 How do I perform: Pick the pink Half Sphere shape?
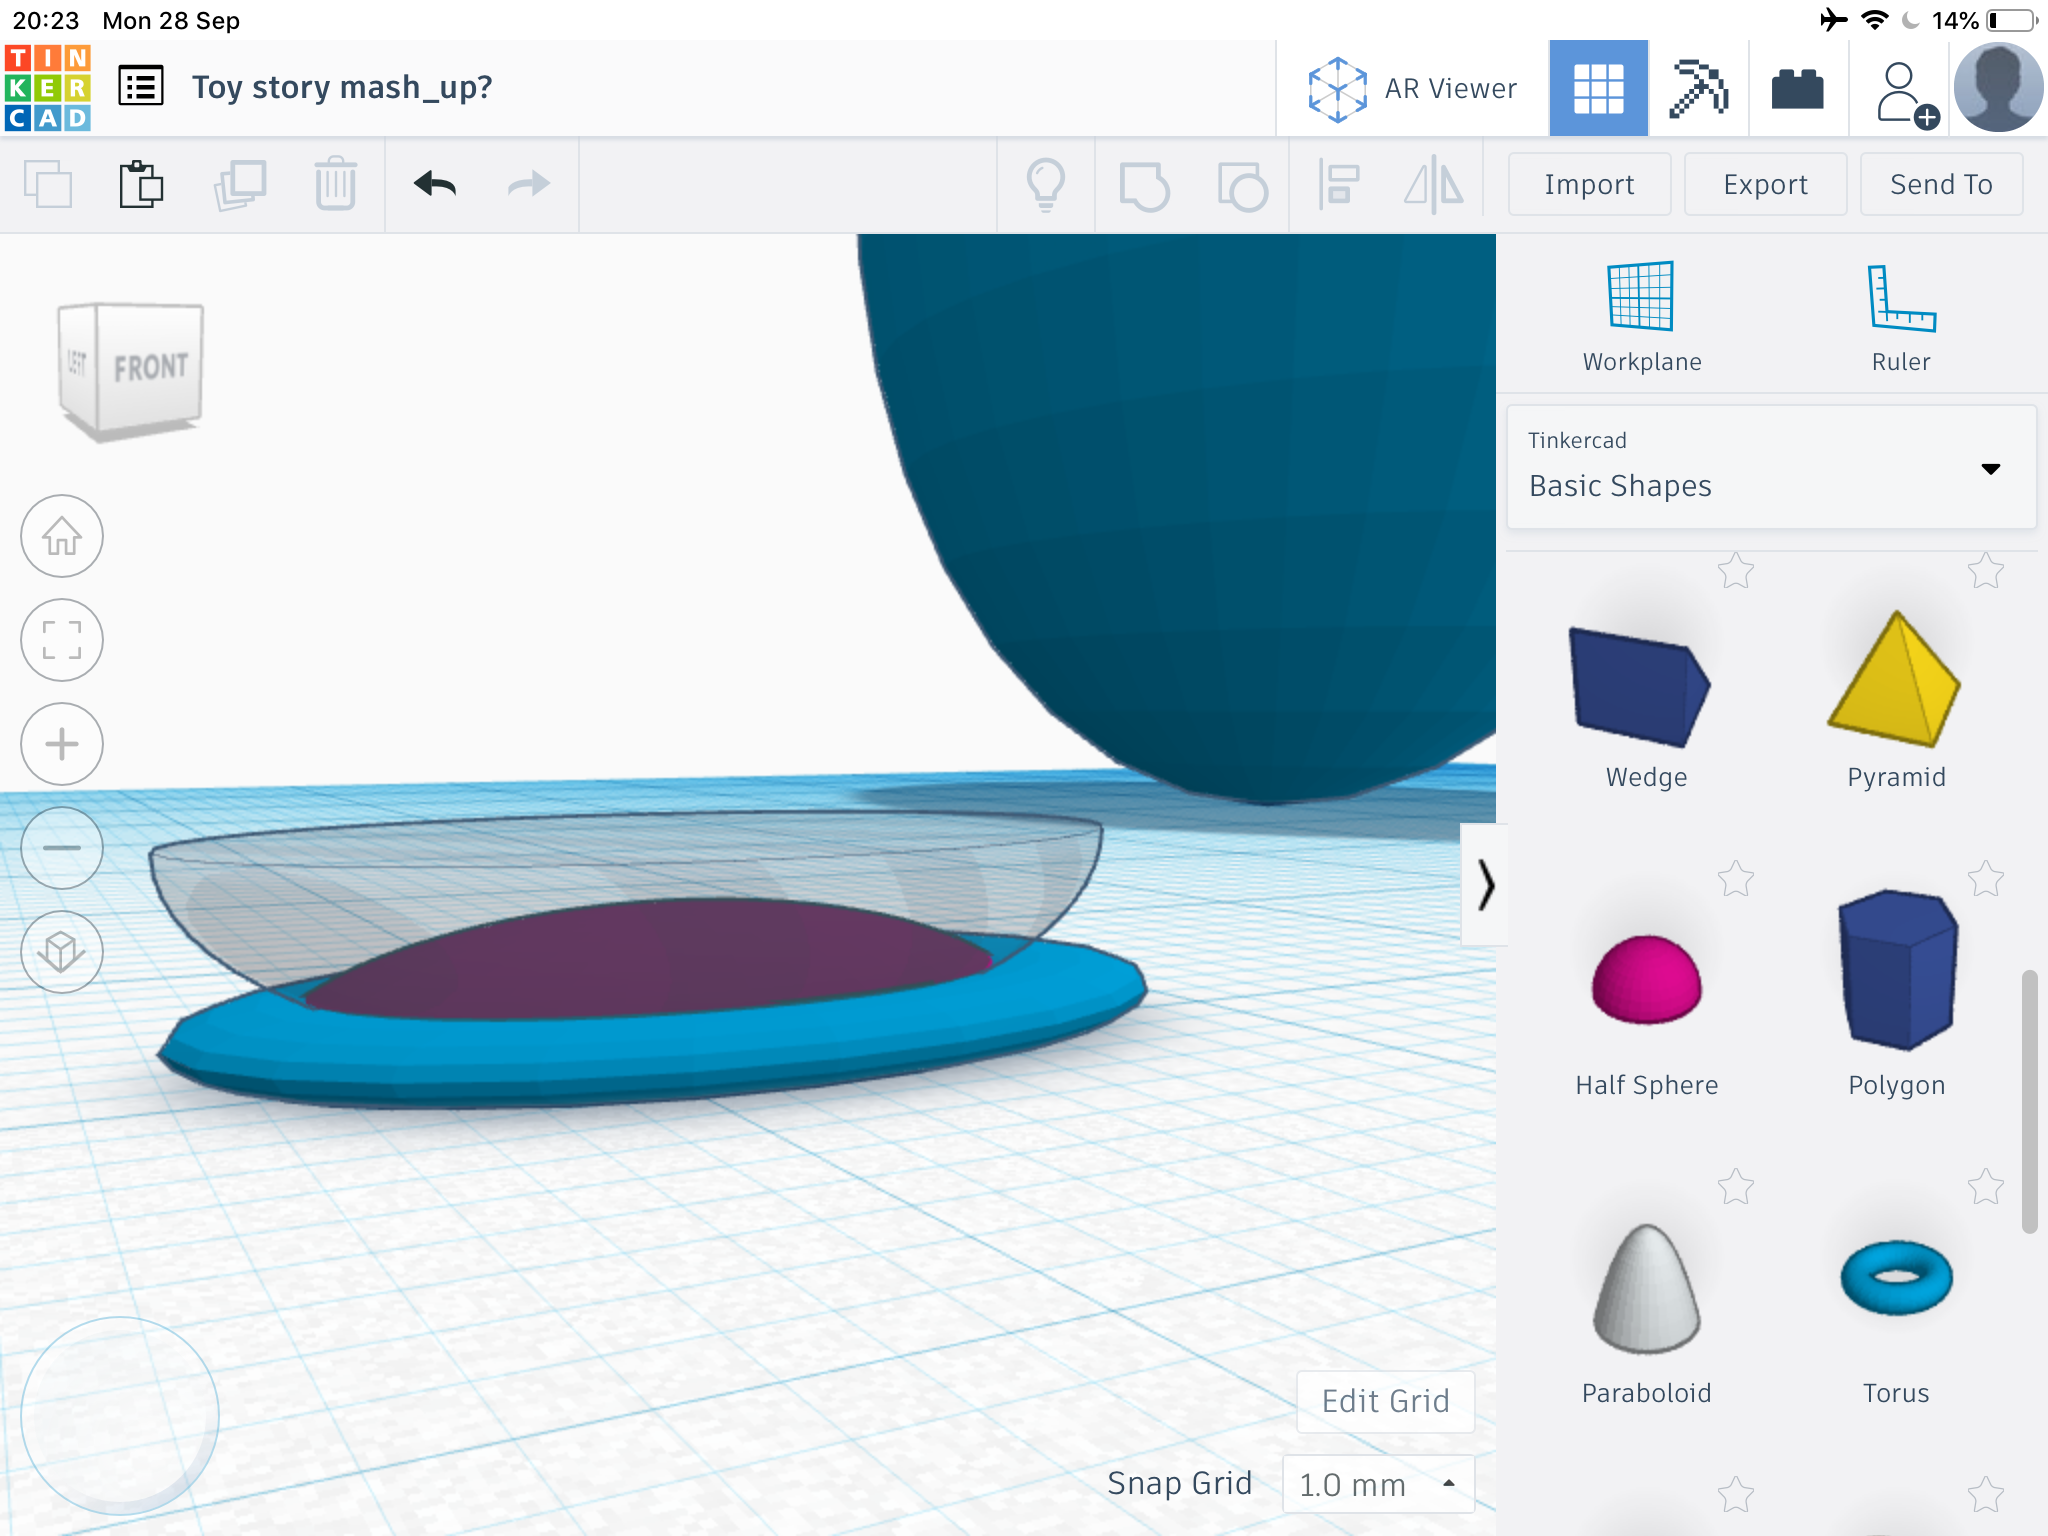1646,980
